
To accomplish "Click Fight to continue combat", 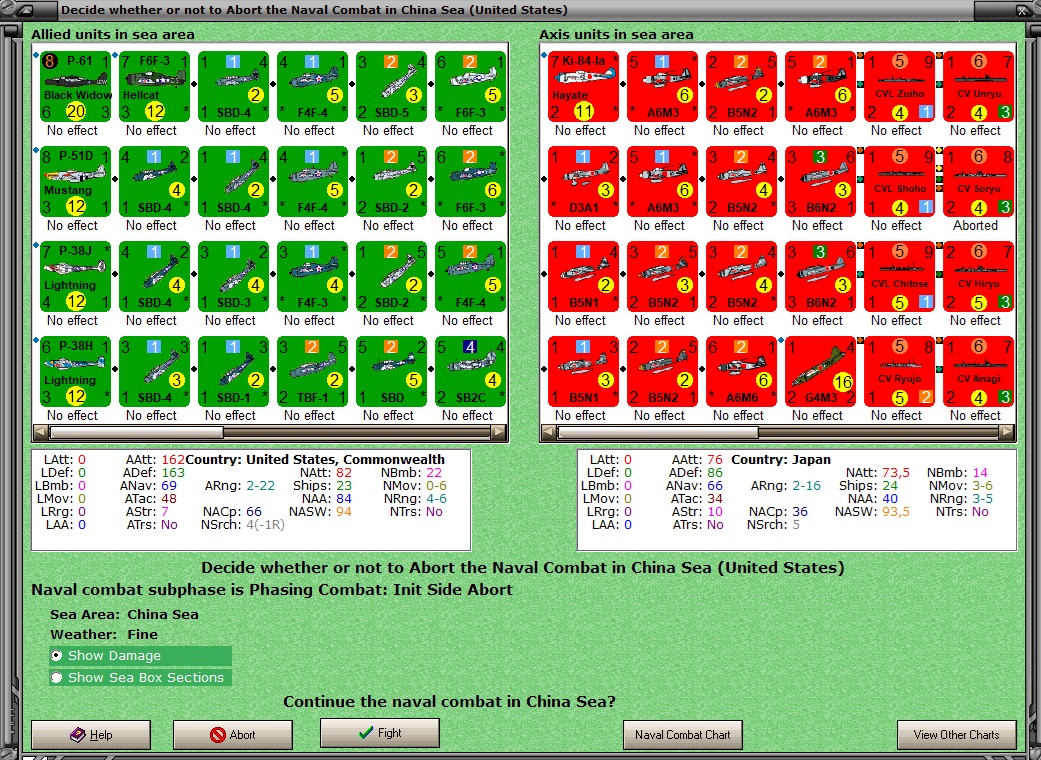I will click(x=380, y=733).
